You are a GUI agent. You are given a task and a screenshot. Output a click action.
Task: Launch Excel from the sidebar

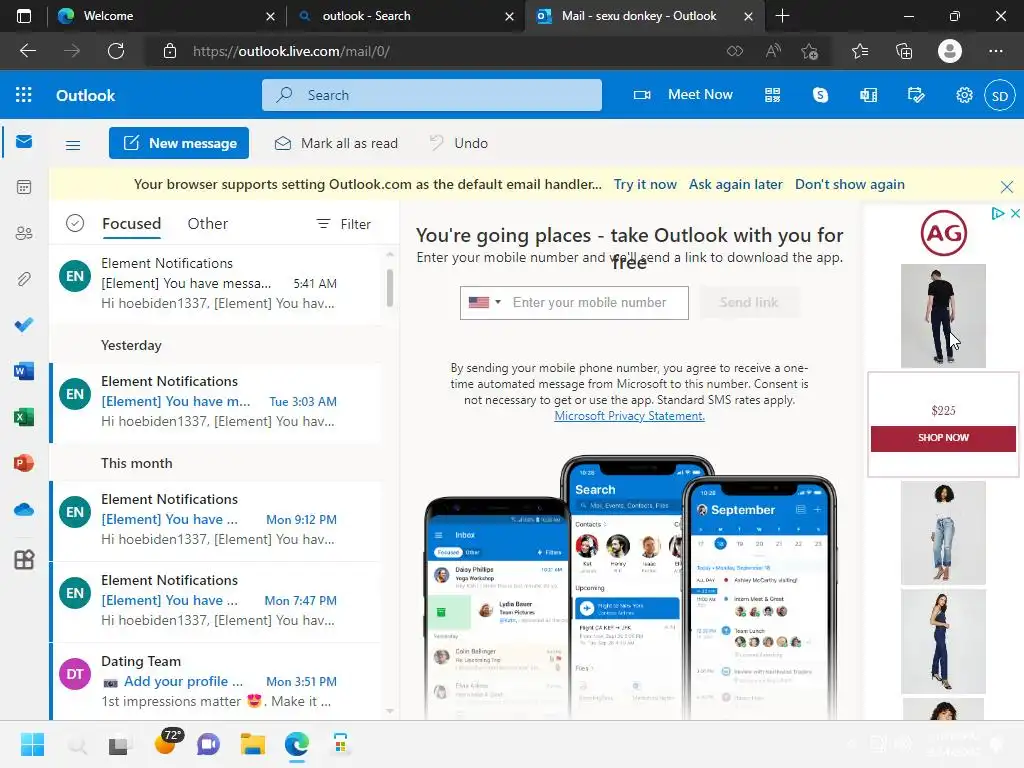(24, 417)
